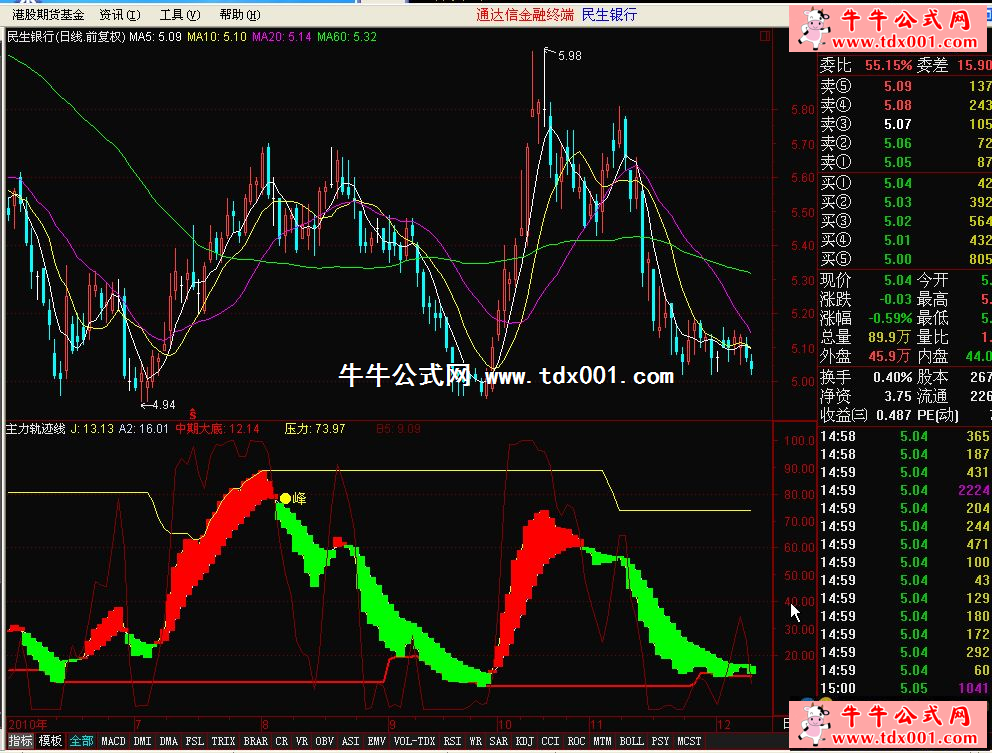Switch to the DMI indicator
The width and height of the screenshot is (992, 753).
[x=142, y=740]
